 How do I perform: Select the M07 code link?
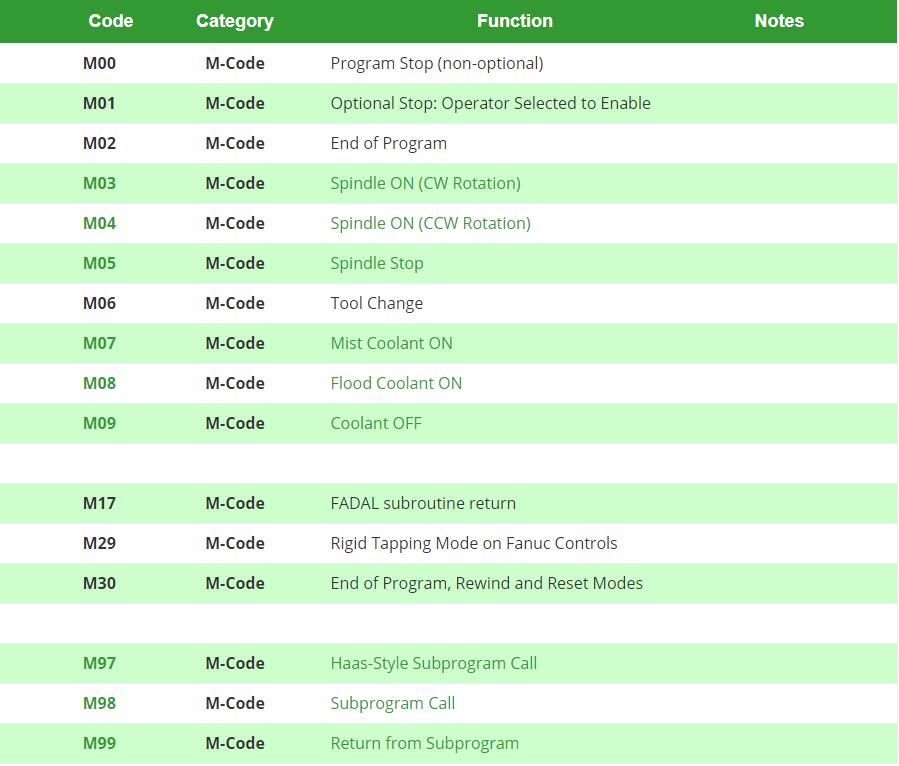(x=100, y=343)
